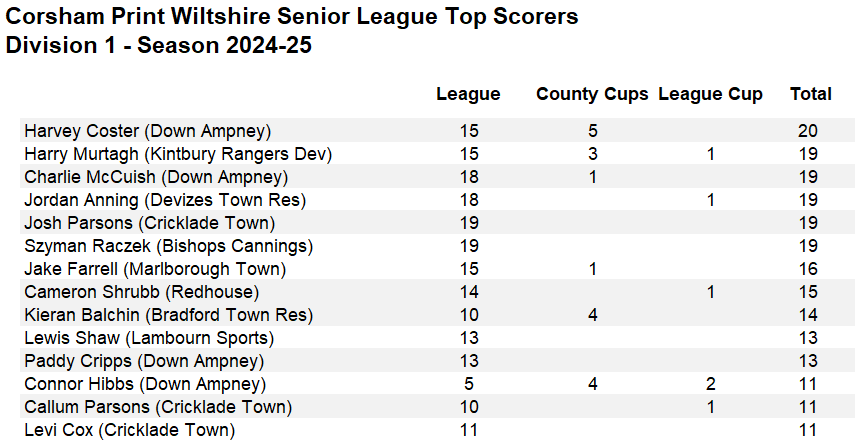Select Levi Cox's player name

pos(130,430)
